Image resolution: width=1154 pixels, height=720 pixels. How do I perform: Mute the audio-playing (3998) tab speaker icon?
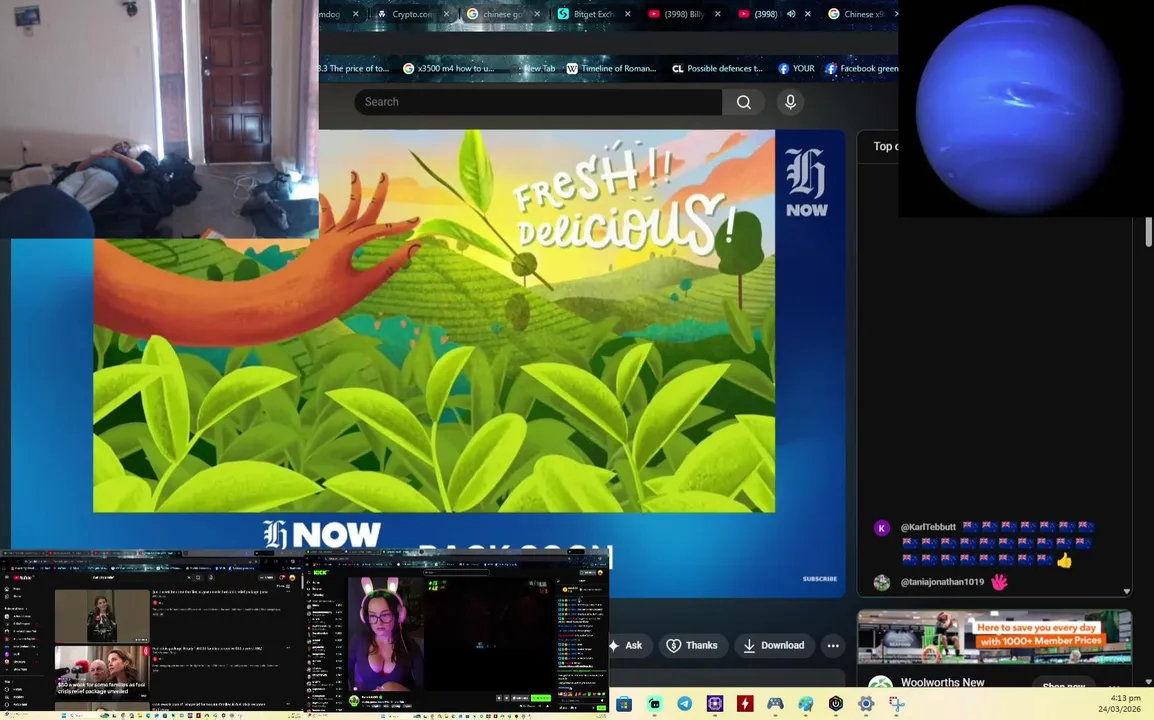(791, 14)
